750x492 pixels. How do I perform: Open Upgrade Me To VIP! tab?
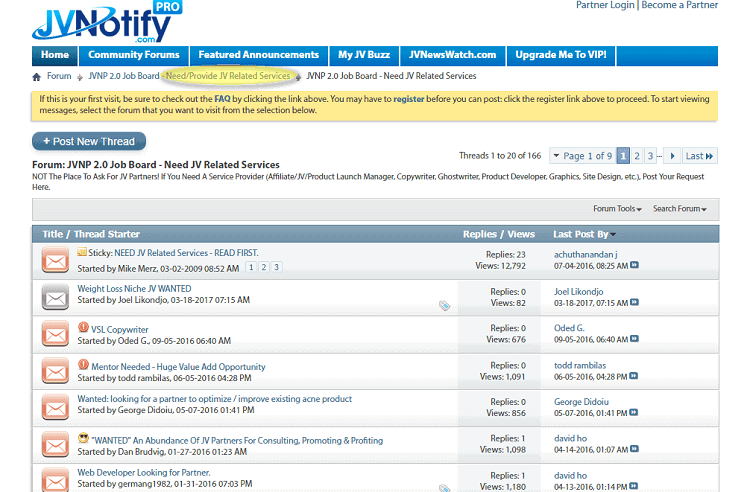561,55
